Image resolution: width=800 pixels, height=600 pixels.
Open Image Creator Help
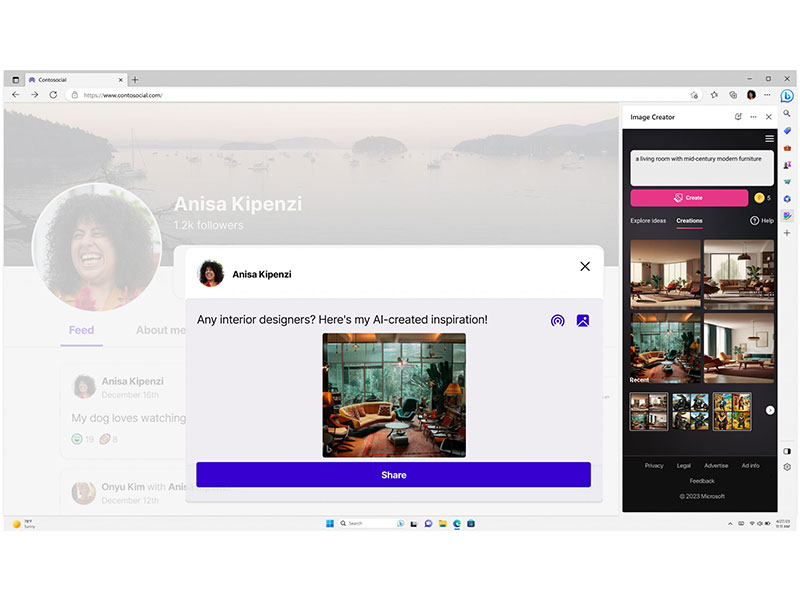(762, 221)
